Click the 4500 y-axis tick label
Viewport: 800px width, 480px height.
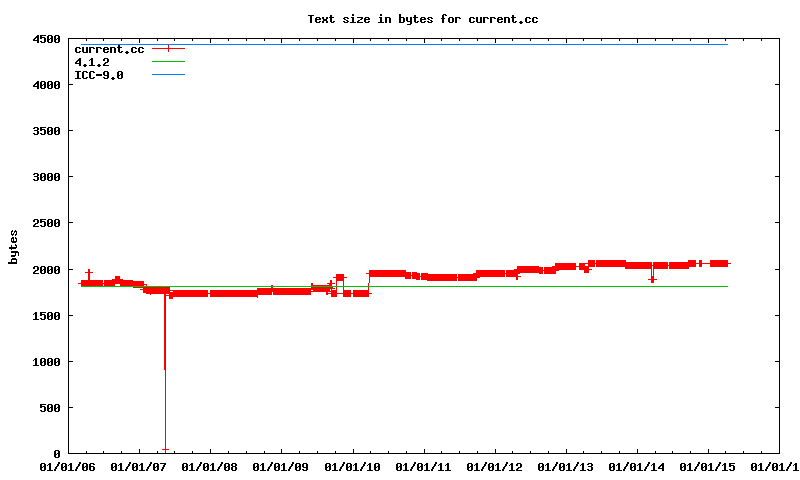tap(46, 40)
